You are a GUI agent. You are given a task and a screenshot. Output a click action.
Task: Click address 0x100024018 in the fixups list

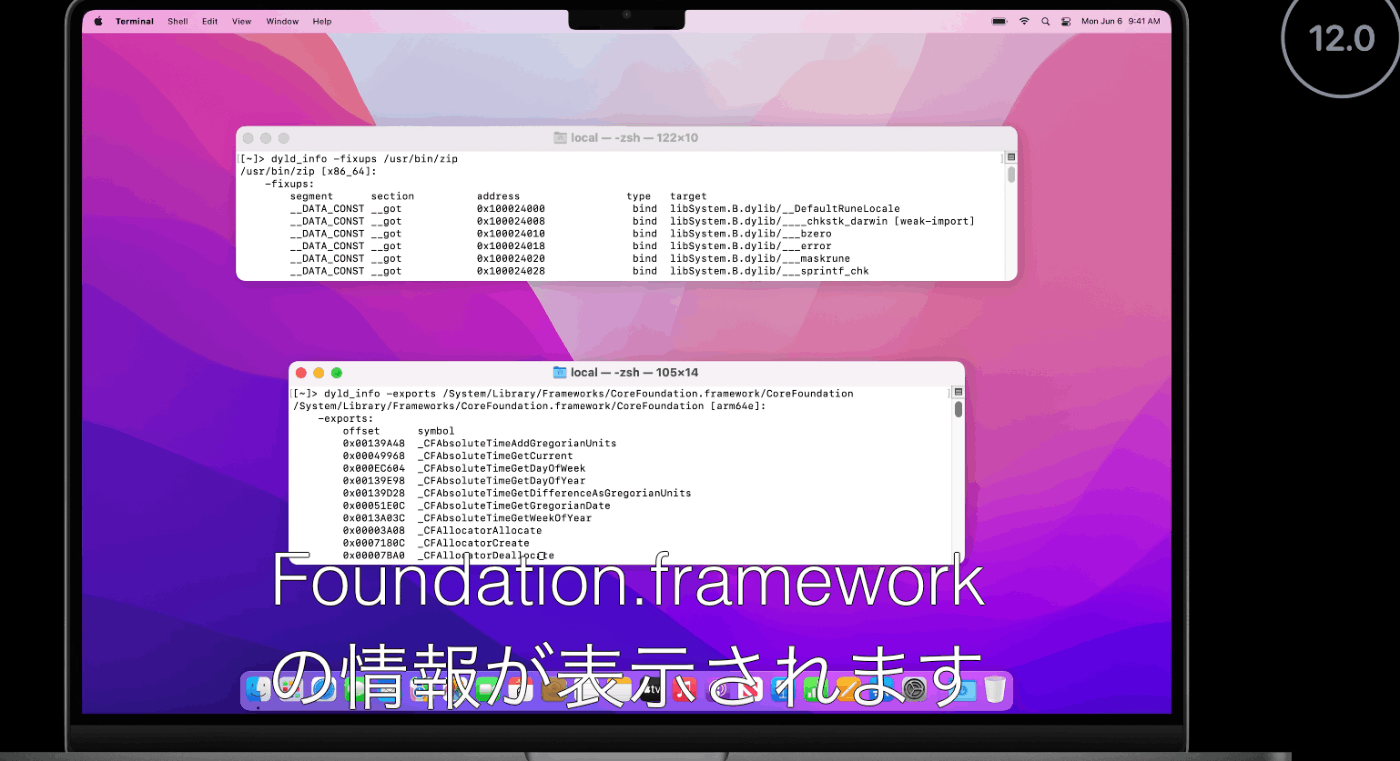point(511,246)
